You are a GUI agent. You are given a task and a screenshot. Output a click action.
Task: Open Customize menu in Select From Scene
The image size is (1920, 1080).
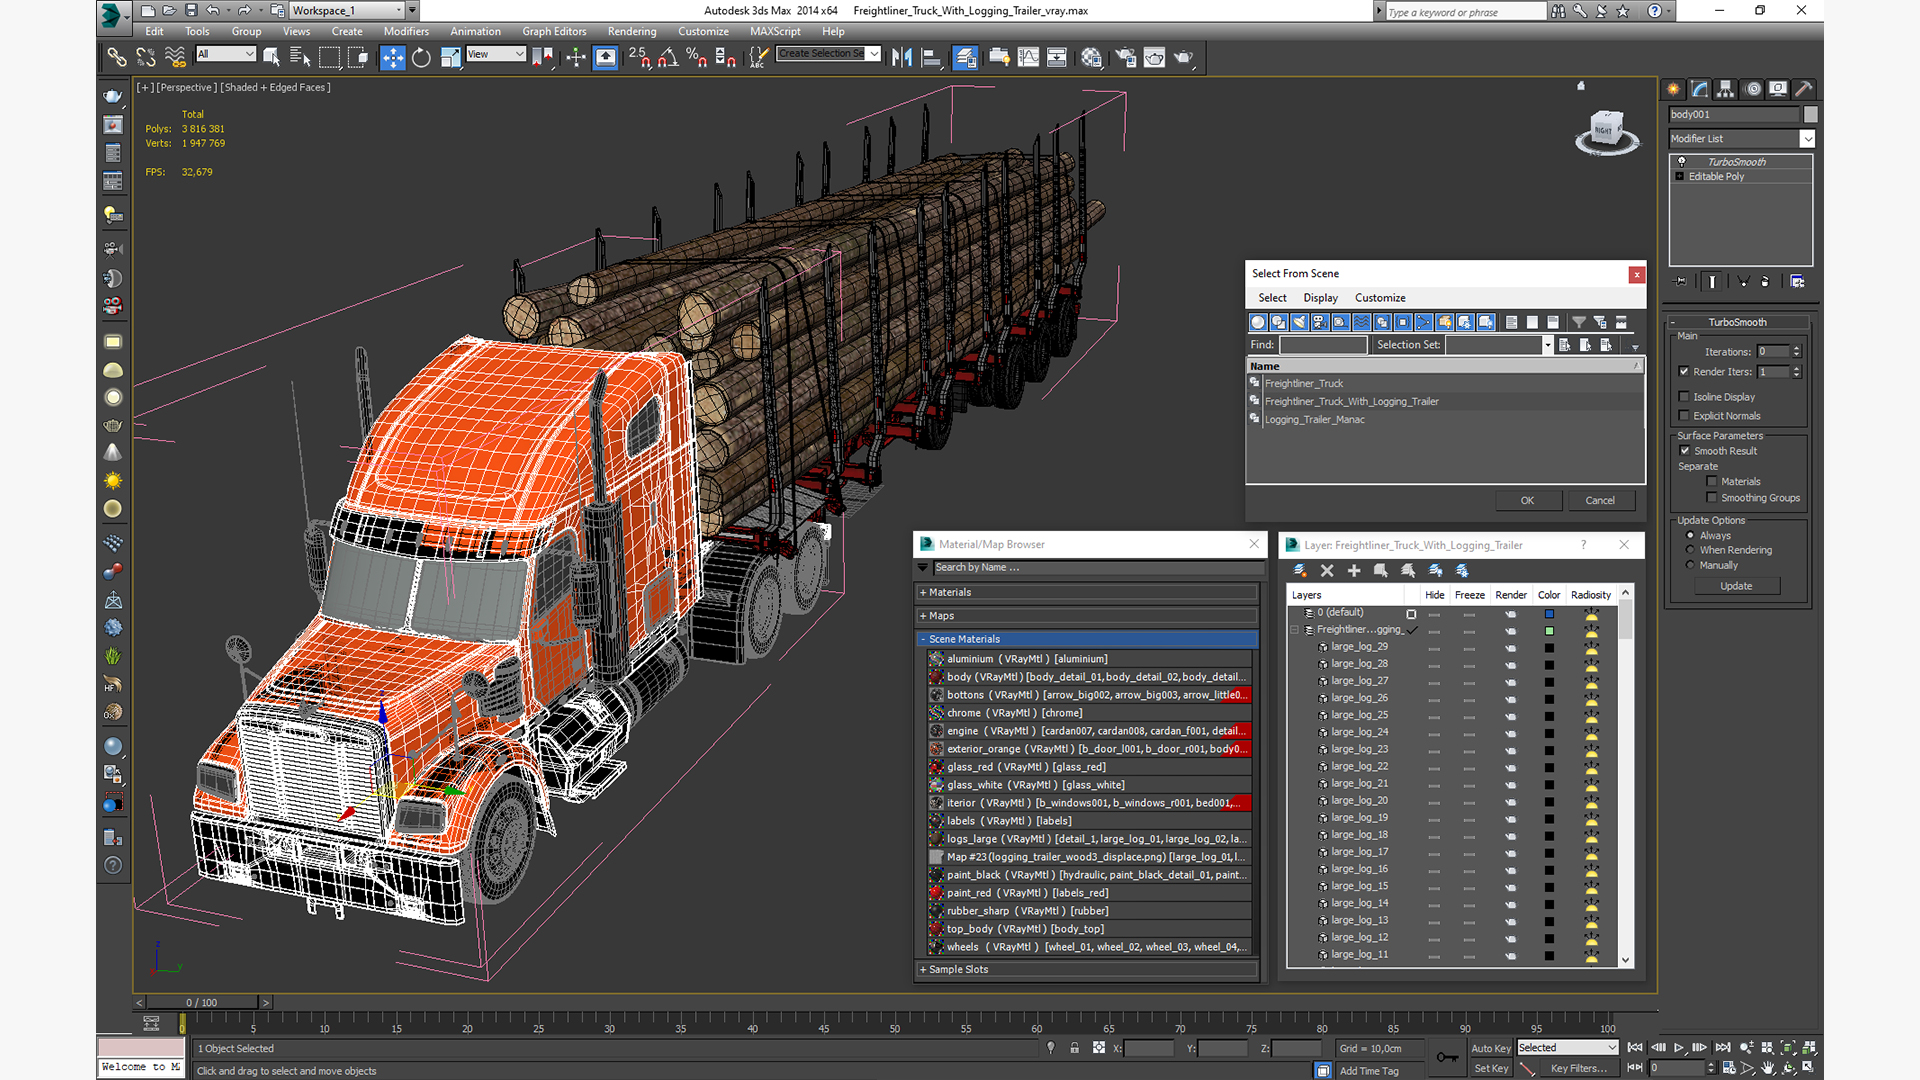(1380, 298)
